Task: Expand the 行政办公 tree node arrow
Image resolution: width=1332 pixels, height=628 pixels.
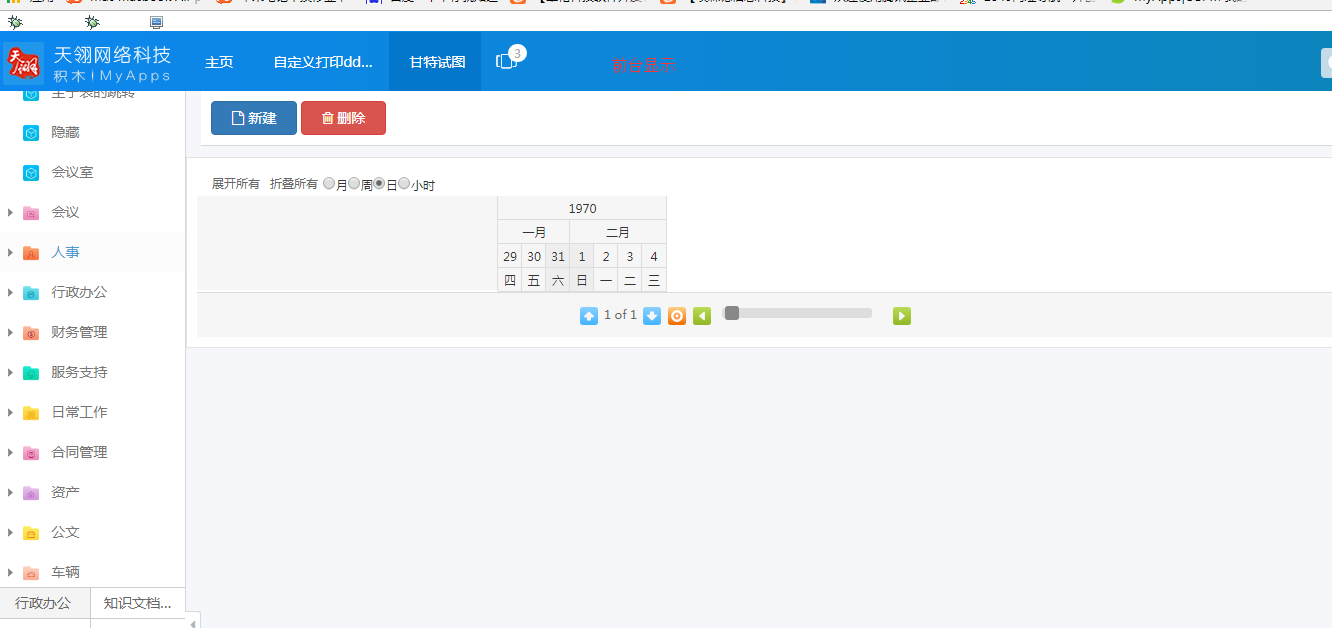Action: click(10, 292)
